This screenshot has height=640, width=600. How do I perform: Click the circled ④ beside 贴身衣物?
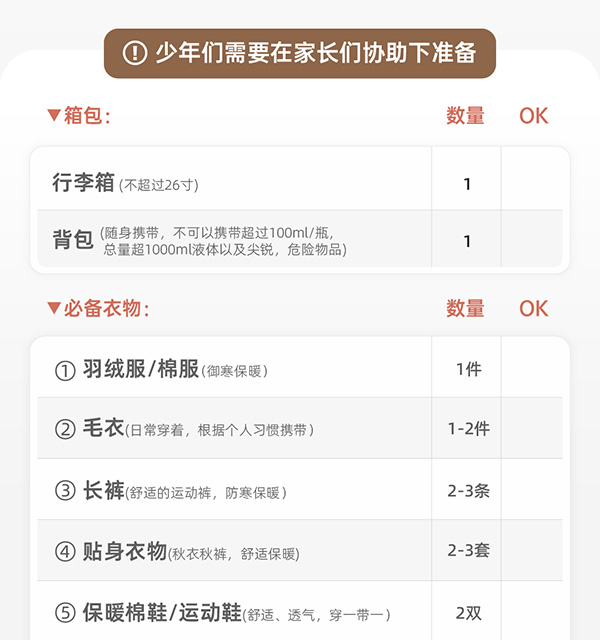(65, 552)
